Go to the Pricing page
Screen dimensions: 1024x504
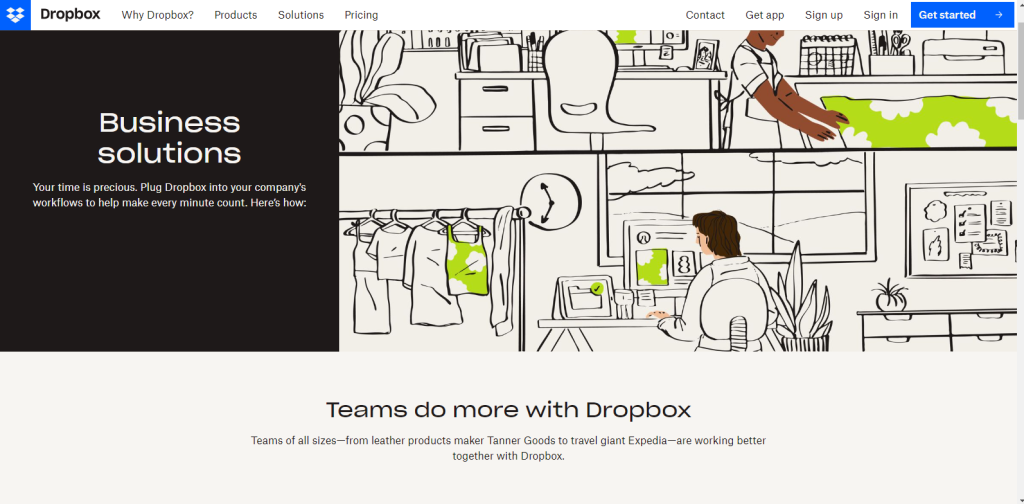361,15
